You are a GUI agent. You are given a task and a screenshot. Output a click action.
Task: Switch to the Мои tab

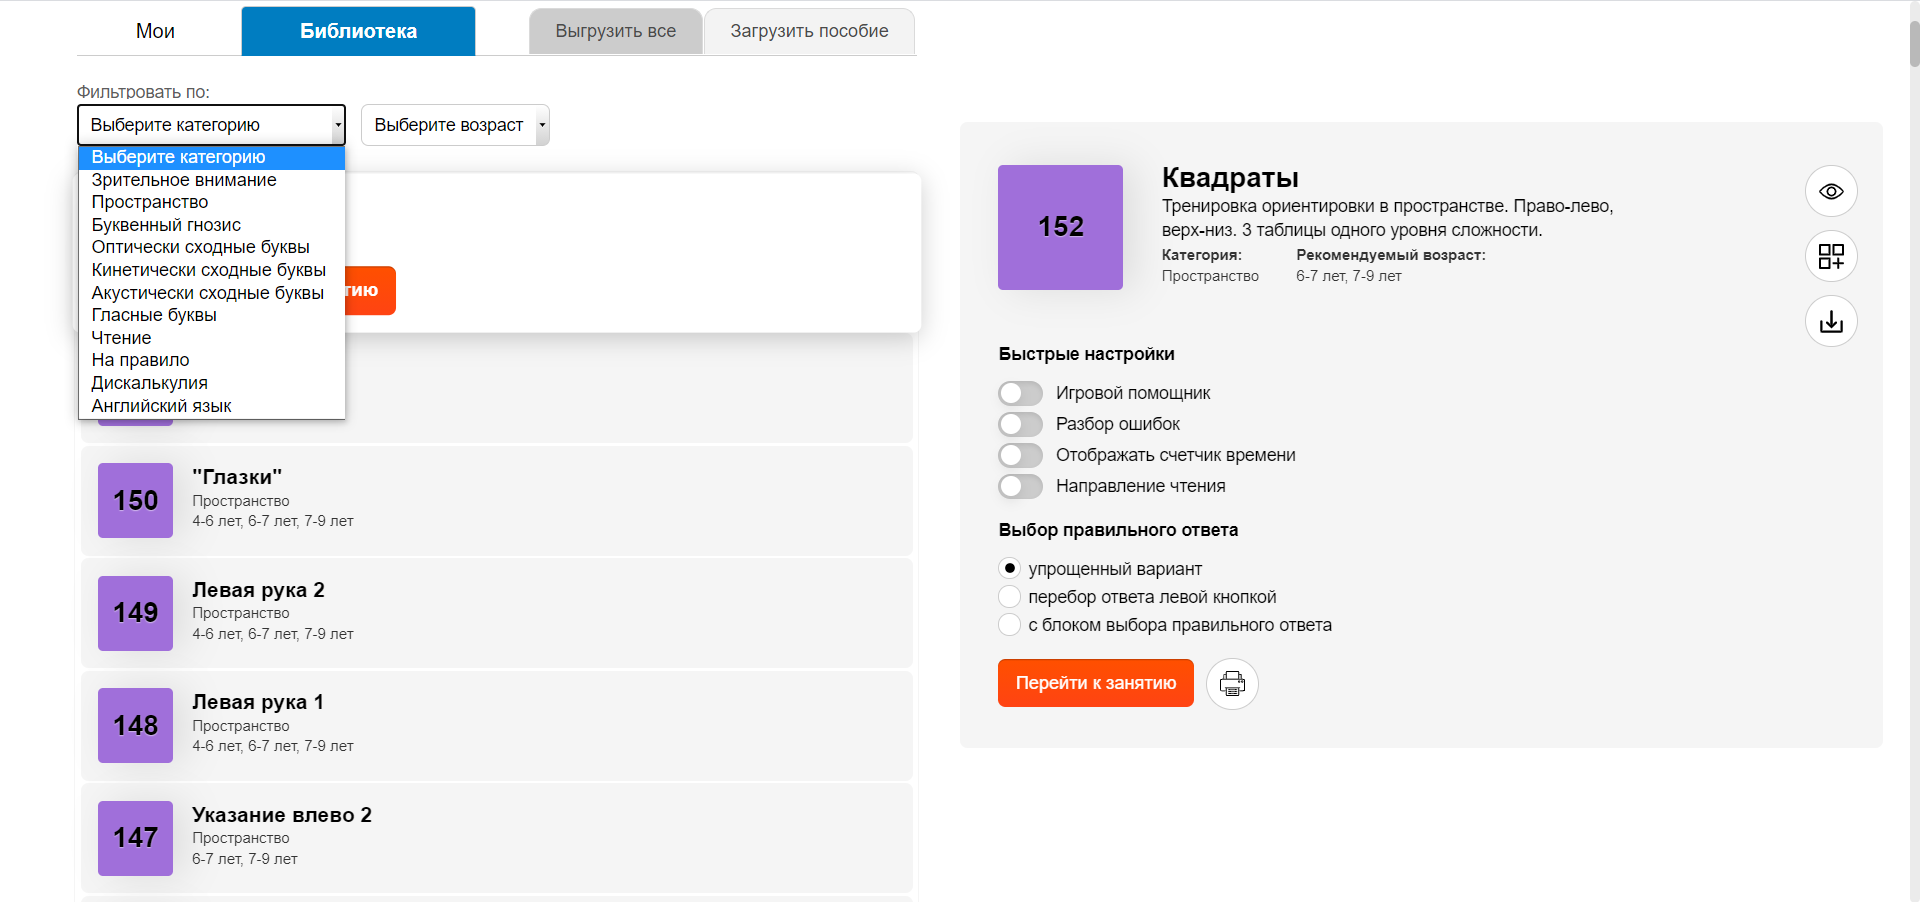[155, 31]
